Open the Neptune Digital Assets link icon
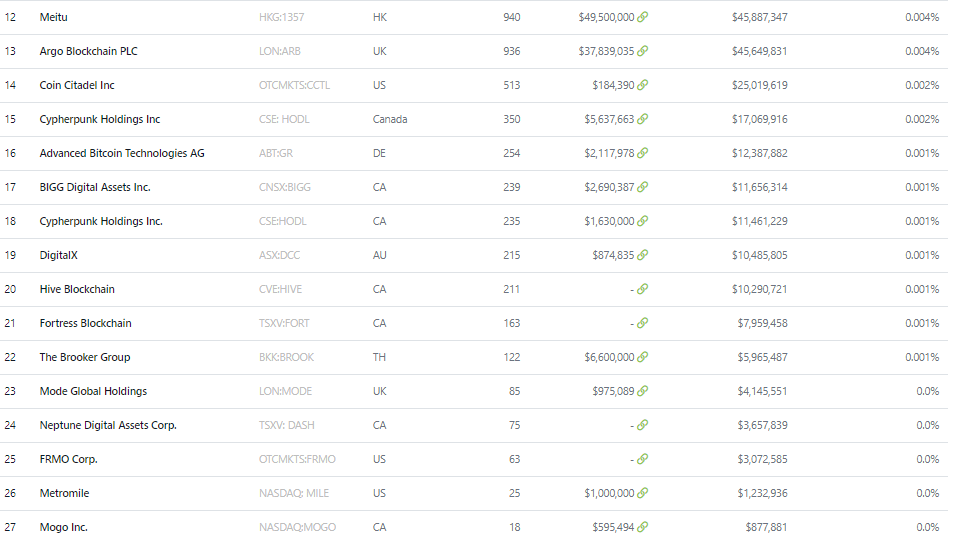The image size is (966, 545). 642,425
